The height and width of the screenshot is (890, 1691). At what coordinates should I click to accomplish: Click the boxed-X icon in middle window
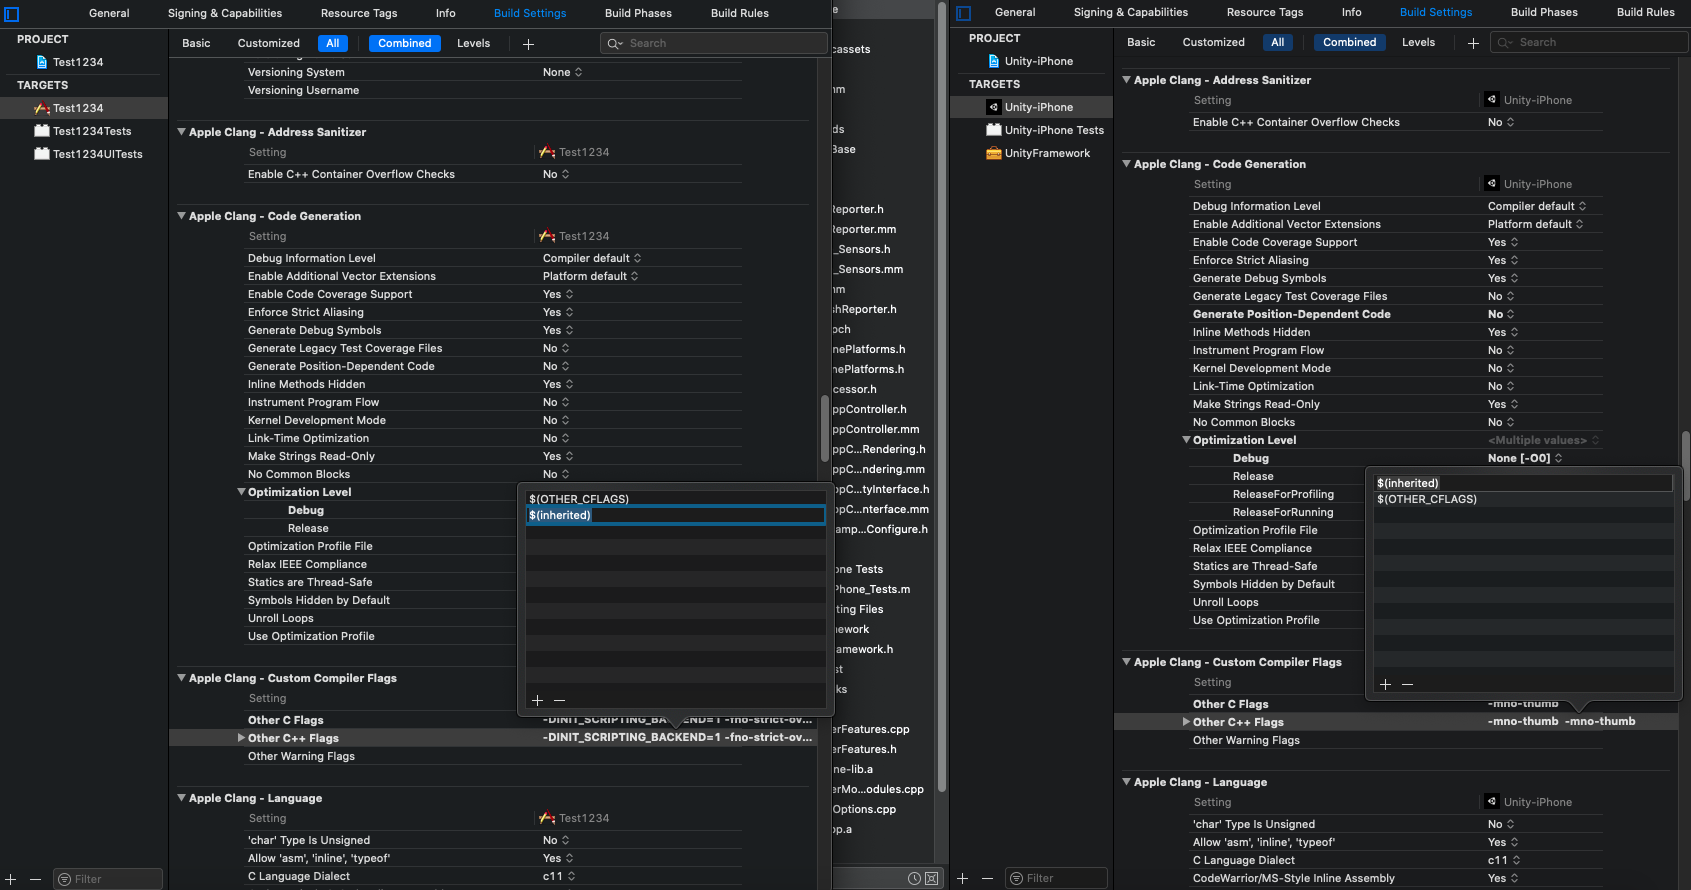931,878
